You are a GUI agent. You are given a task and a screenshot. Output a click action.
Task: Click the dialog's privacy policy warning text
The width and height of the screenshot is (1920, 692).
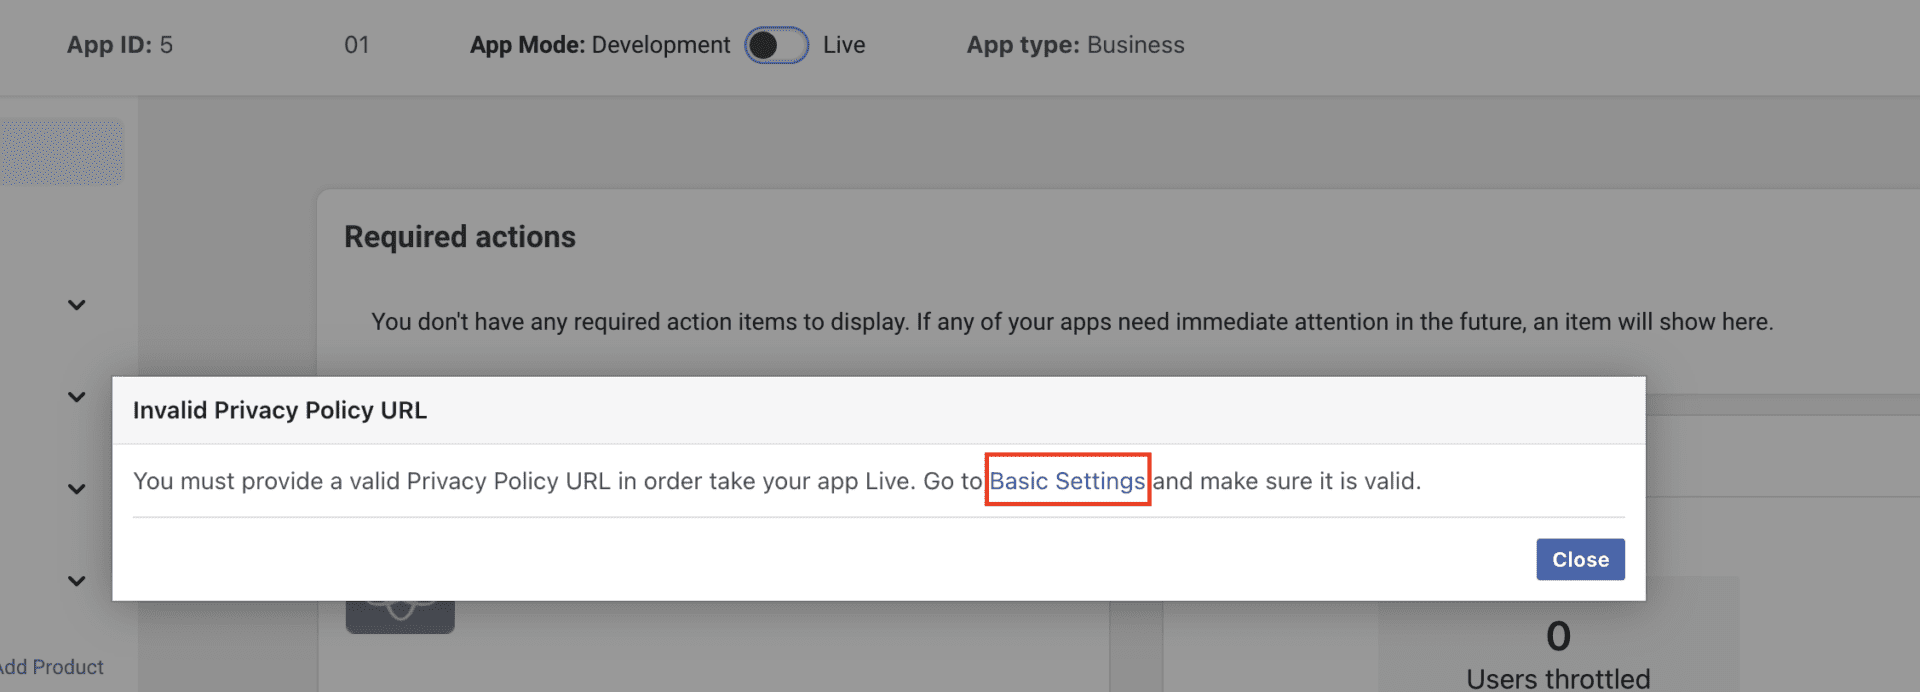[x=556, y=481]
